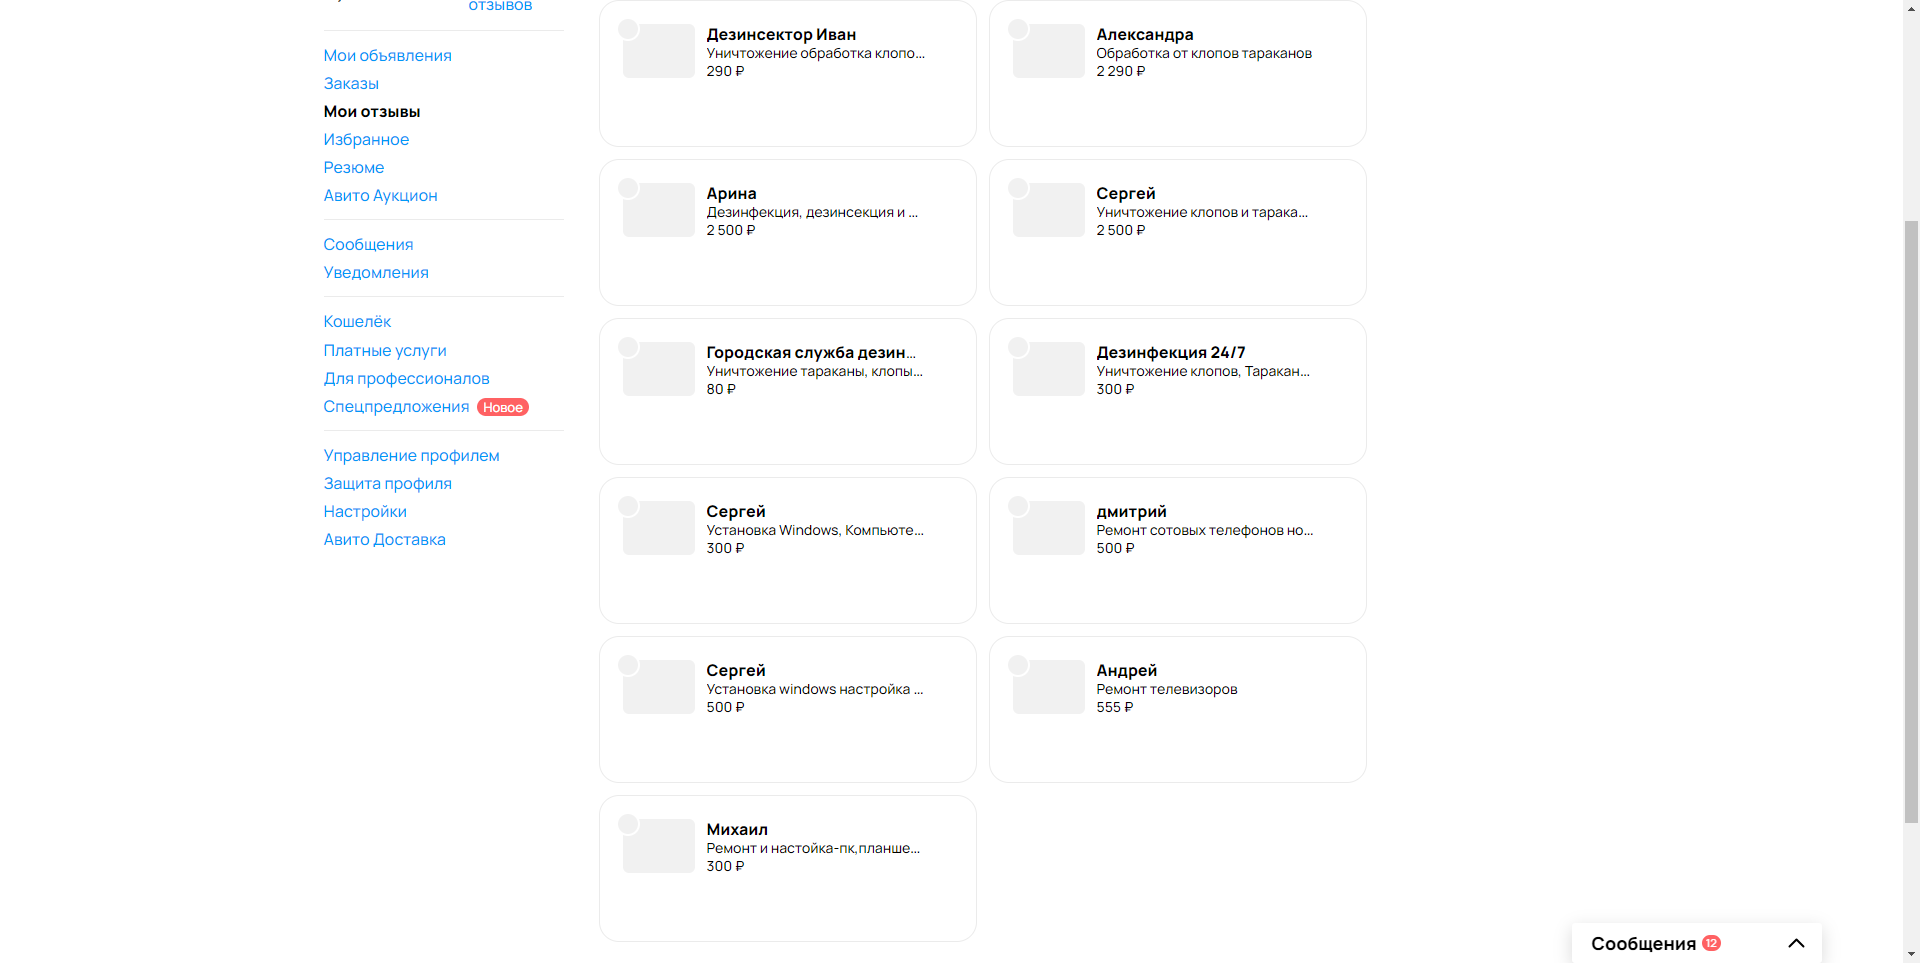This screenshot has width=1920, height=963.
Task: Open the Сообщения floating chat bar
Action: click(x=1697, y=943)
